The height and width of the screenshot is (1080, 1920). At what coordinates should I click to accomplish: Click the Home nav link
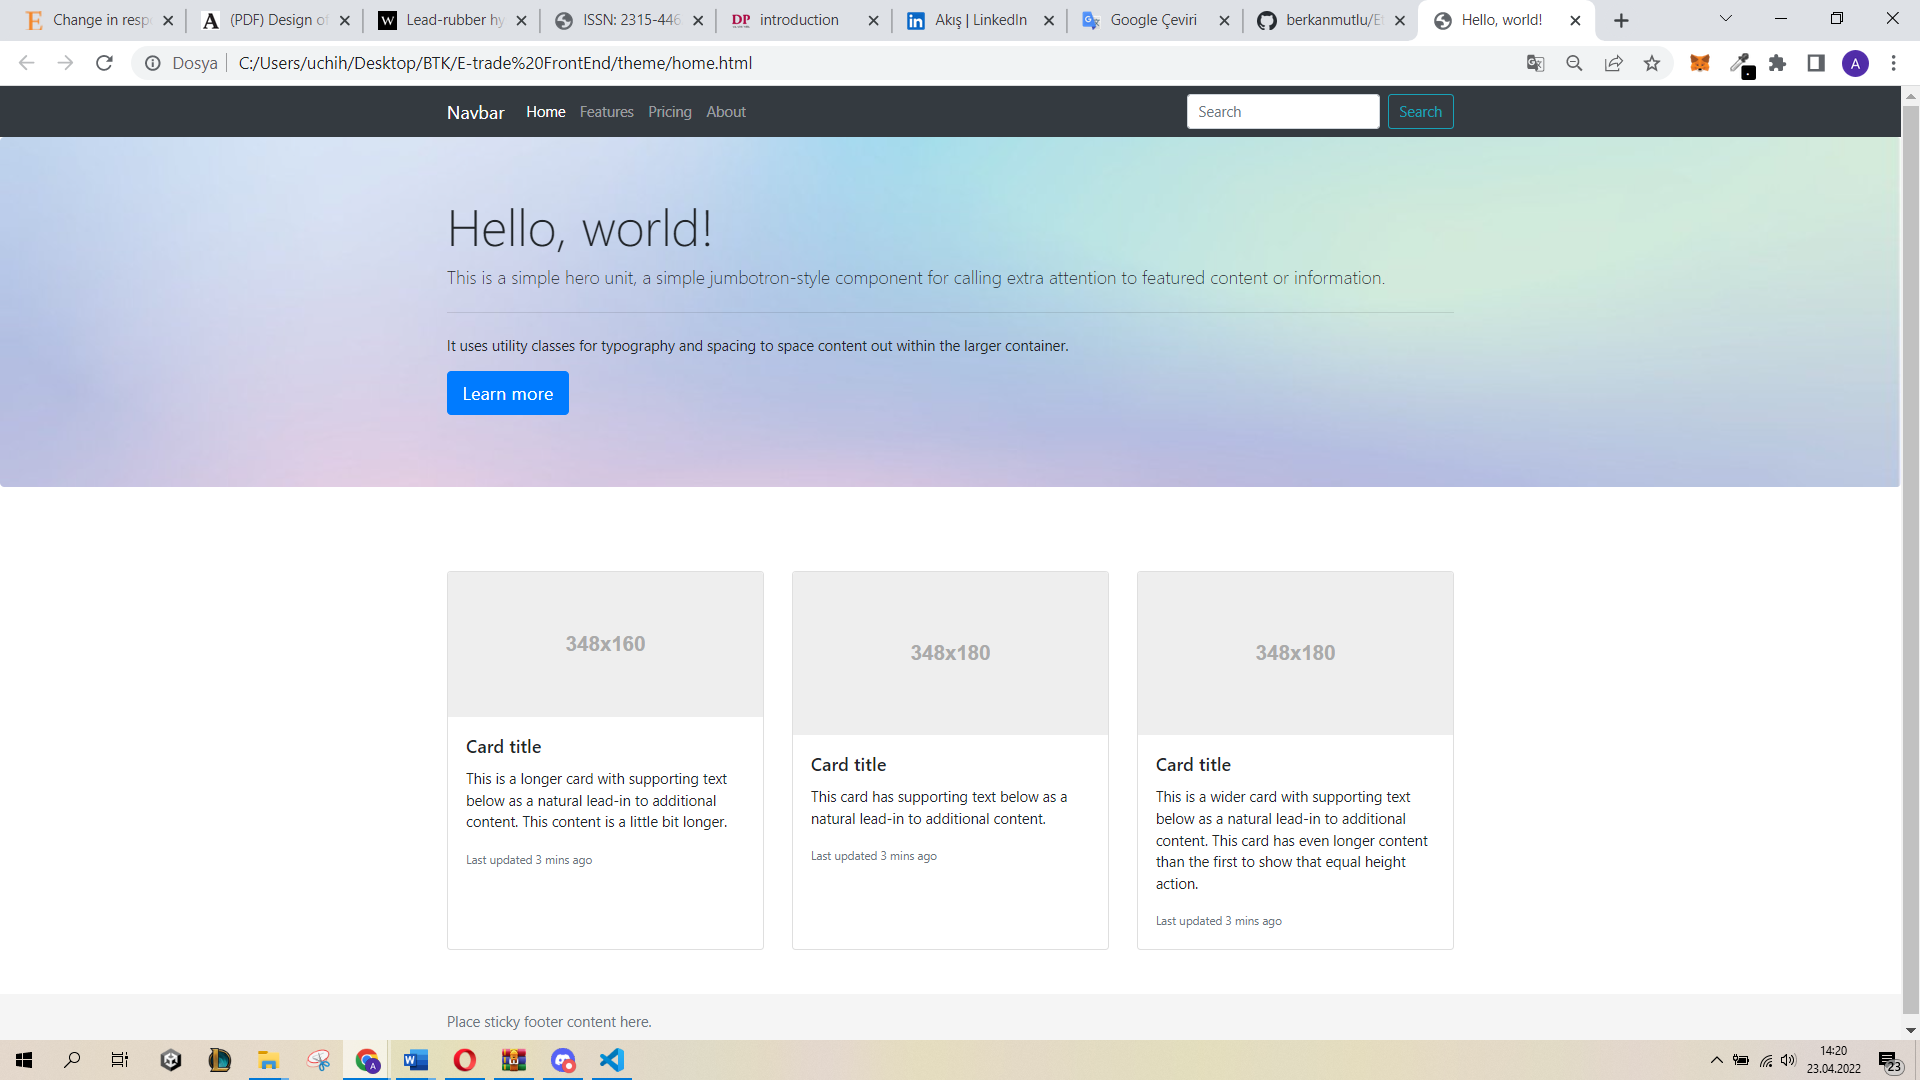pos(545,112)
